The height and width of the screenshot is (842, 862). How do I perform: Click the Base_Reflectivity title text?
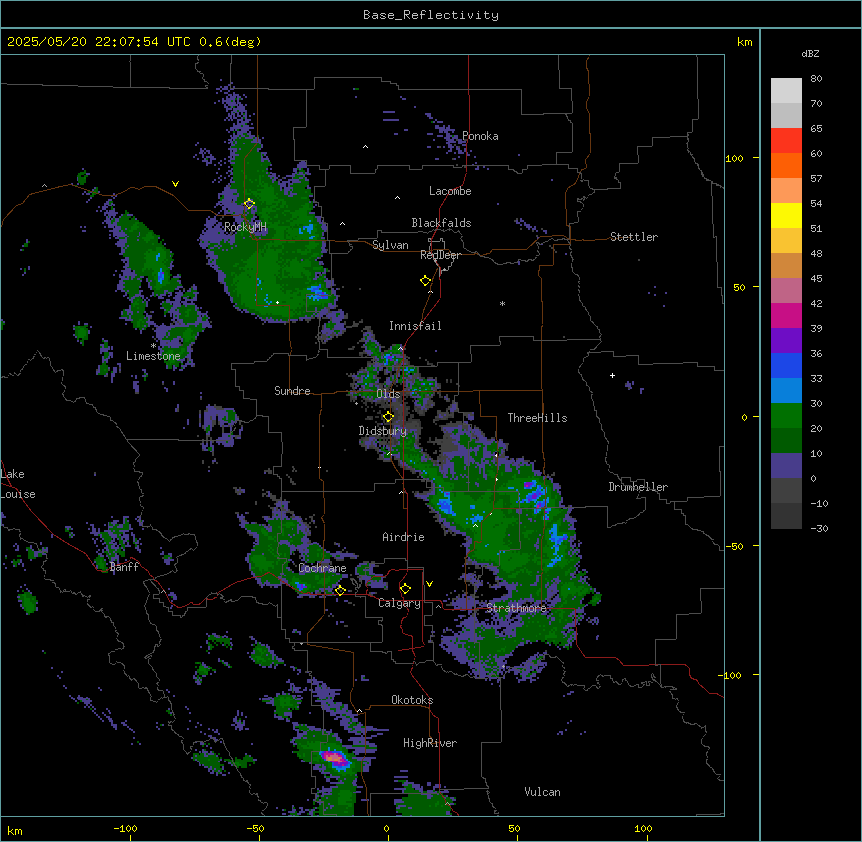[431, 15]
